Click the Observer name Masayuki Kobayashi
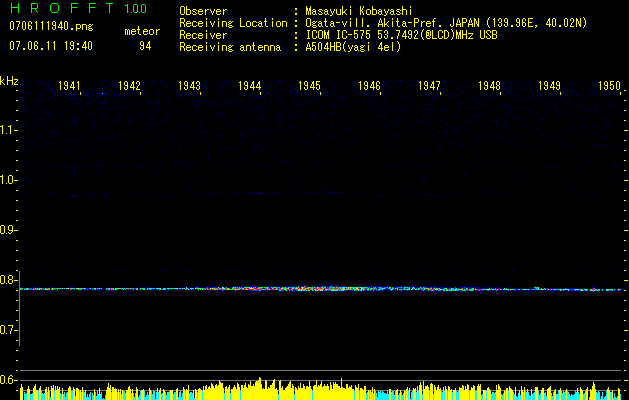The width and height of the screenshot is (629, 400). click(359, 11)
